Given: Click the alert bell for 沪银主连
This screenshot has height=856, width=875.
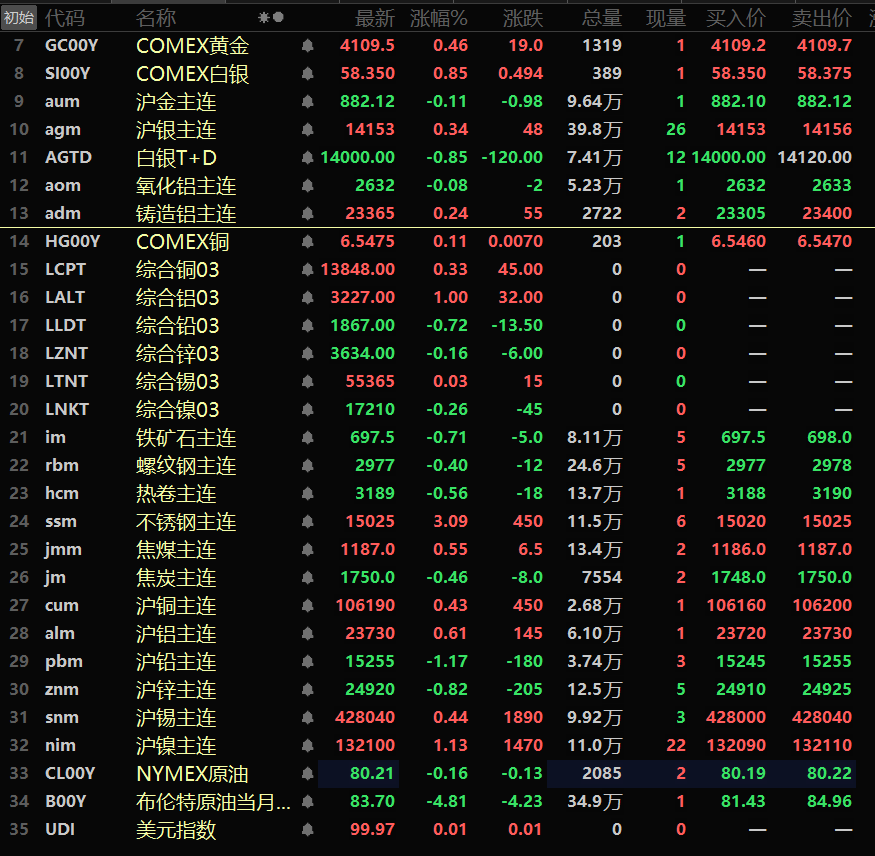Looking at the screenshot, I should coord(307,129).
